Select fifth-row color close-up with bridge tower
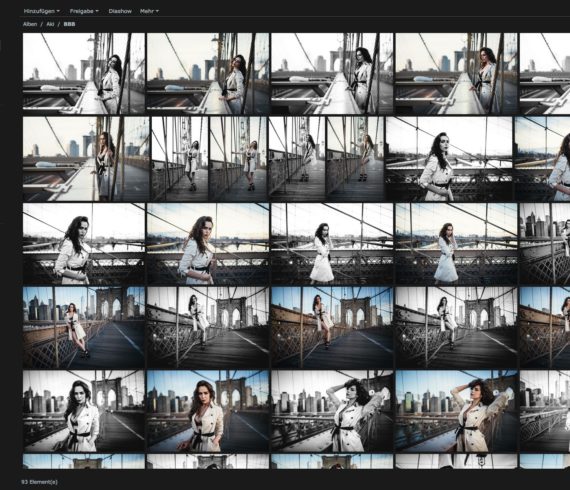Viewport: 570px width, 490px height. pyautogui.click(x=208, y=411)
